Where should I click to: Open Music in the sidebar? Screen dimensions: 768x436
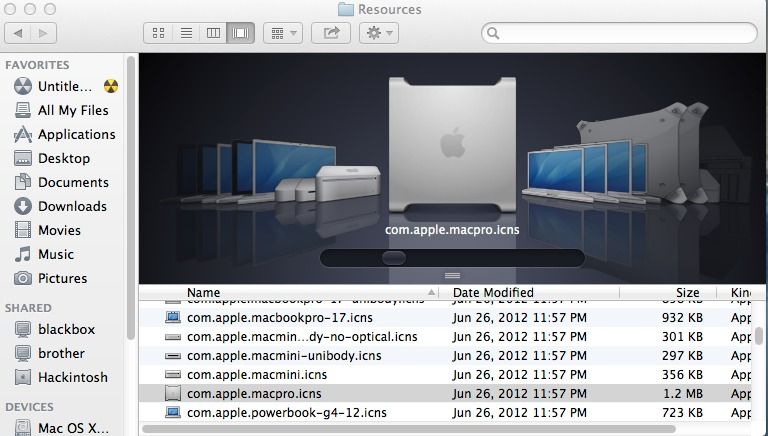pos(44,254)
